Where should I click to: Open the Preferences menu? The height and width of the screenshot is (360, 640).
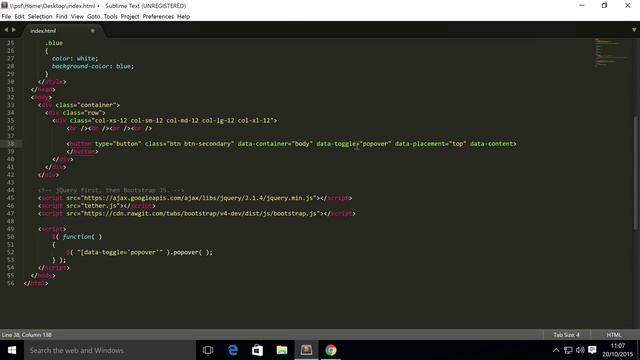tap(158, 17)
